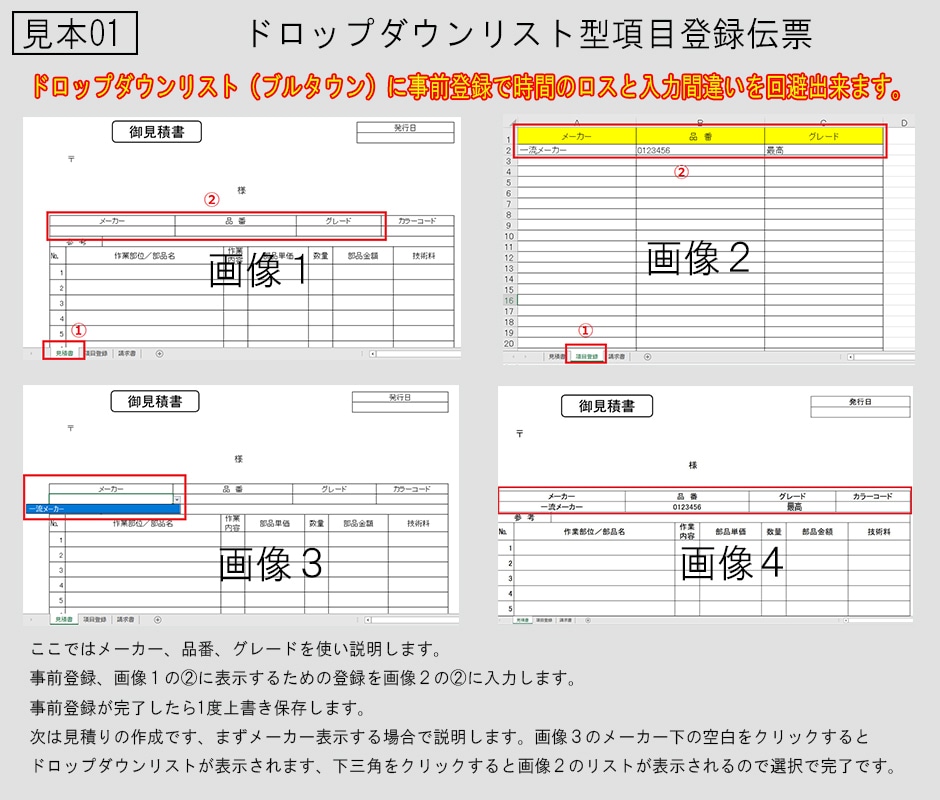This screenshot has height=800, width=940.
Task: Click the 発行日 field in 画像1
Action: tap(405, 133)
